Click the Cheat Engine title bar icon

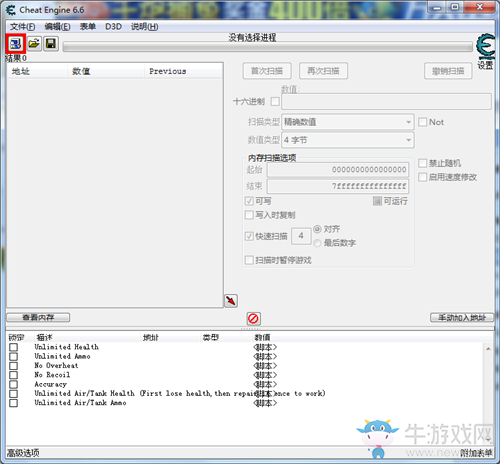(x=11, y=10)
